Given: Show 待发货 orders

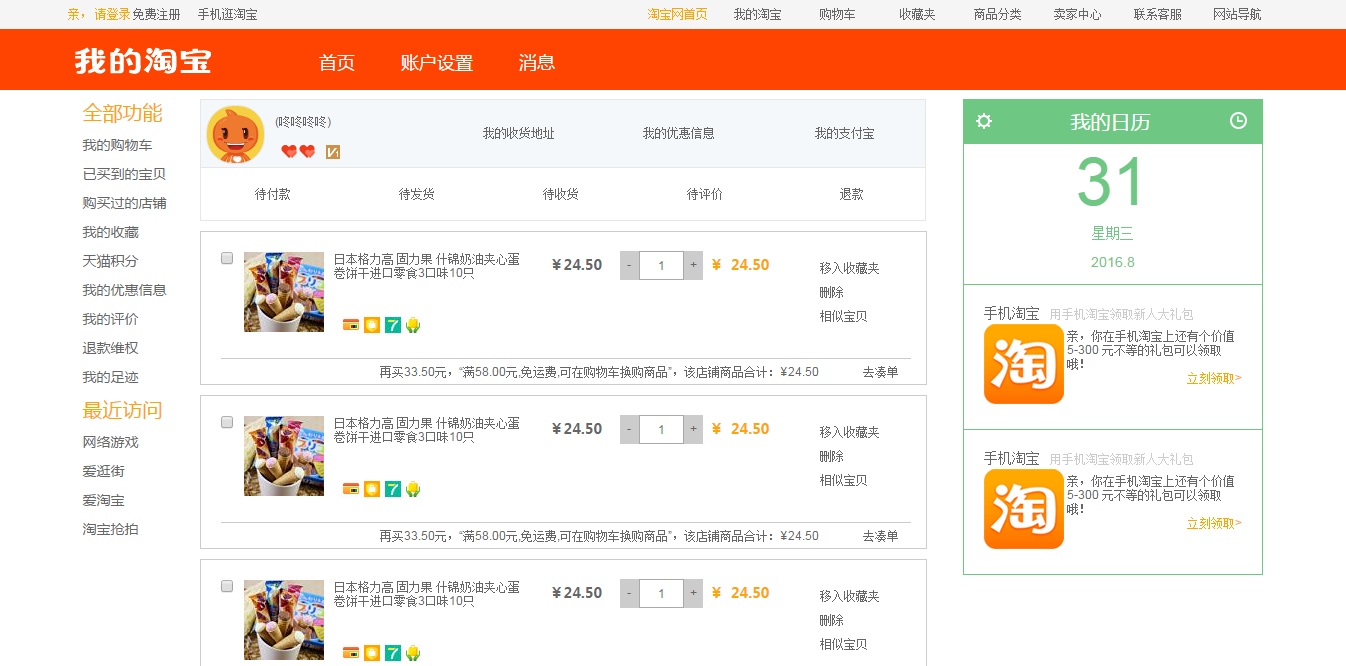Looking at the screenshot, I should [416, 194].
